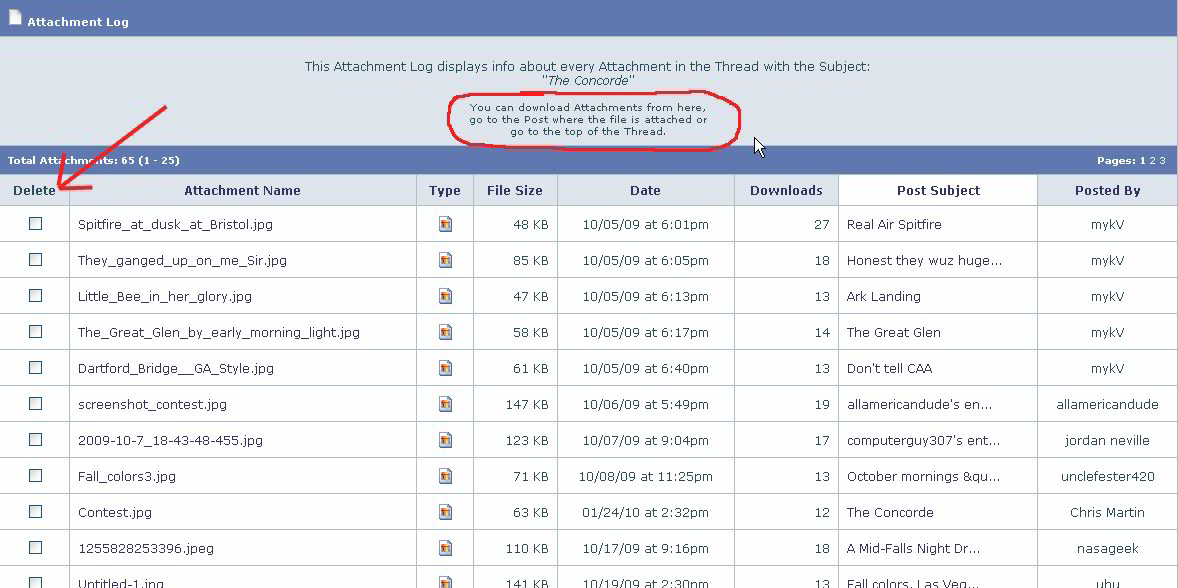Download Fall_colors3.jpg attachment
The width and height of the screenshot is (1178, 588).
(x=126, y=477)
